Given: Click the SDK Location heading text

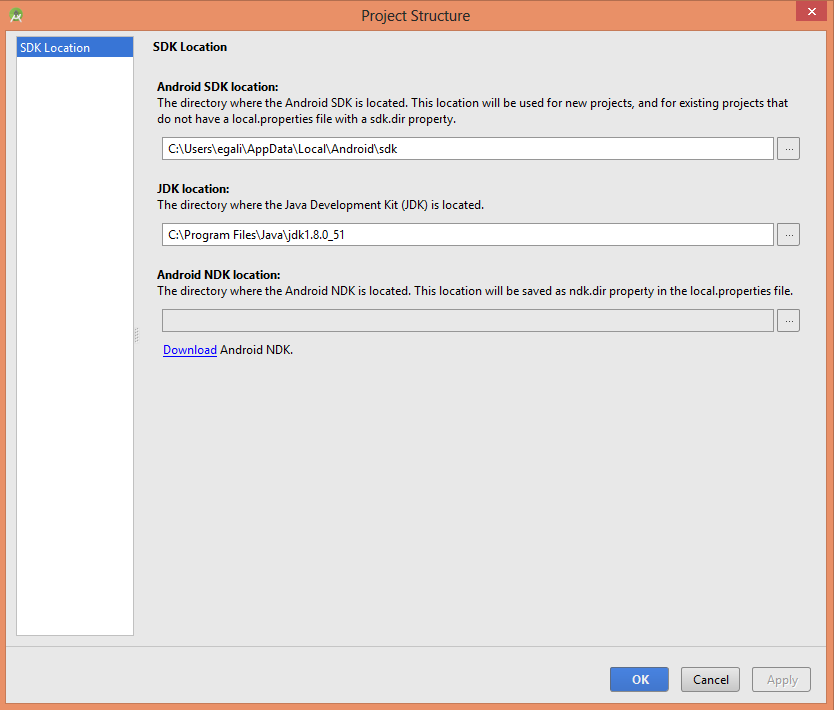Looking at the screenshot, I should 190,47.
